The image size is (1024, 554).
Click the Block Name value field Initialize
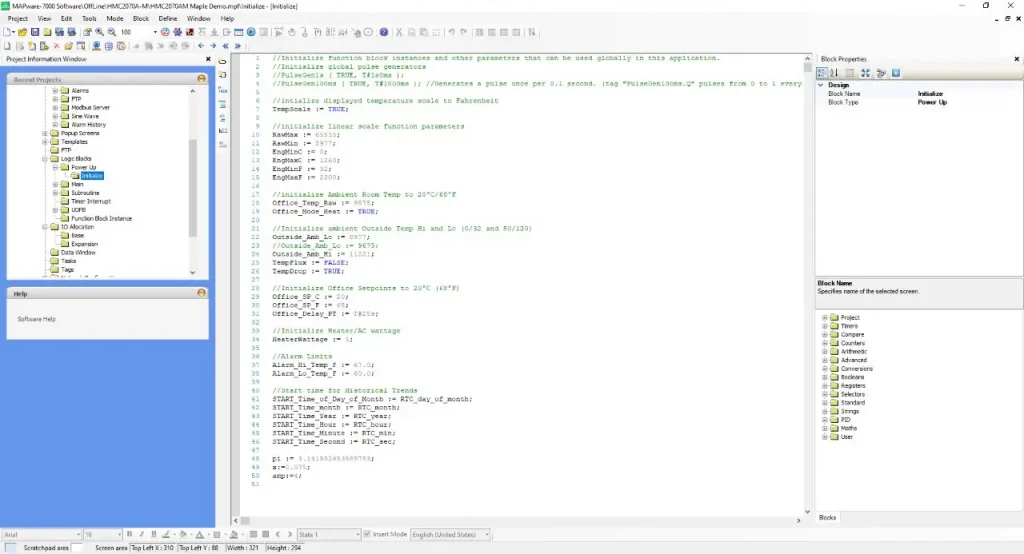click(x=968, y=94)
